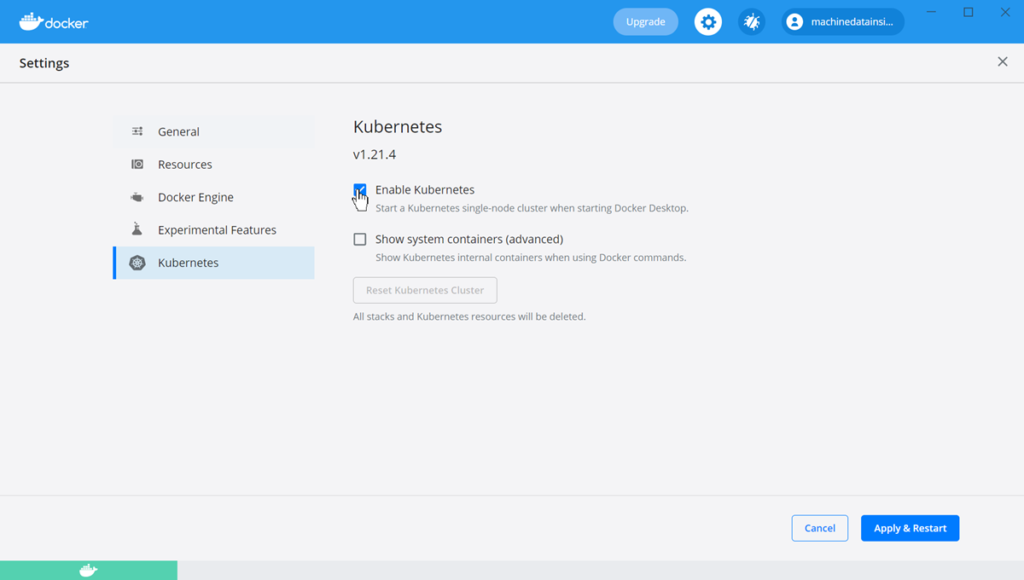Viewport: 1024px width, 580px height.
Task: Click the Cancel button
Action: 819,528
